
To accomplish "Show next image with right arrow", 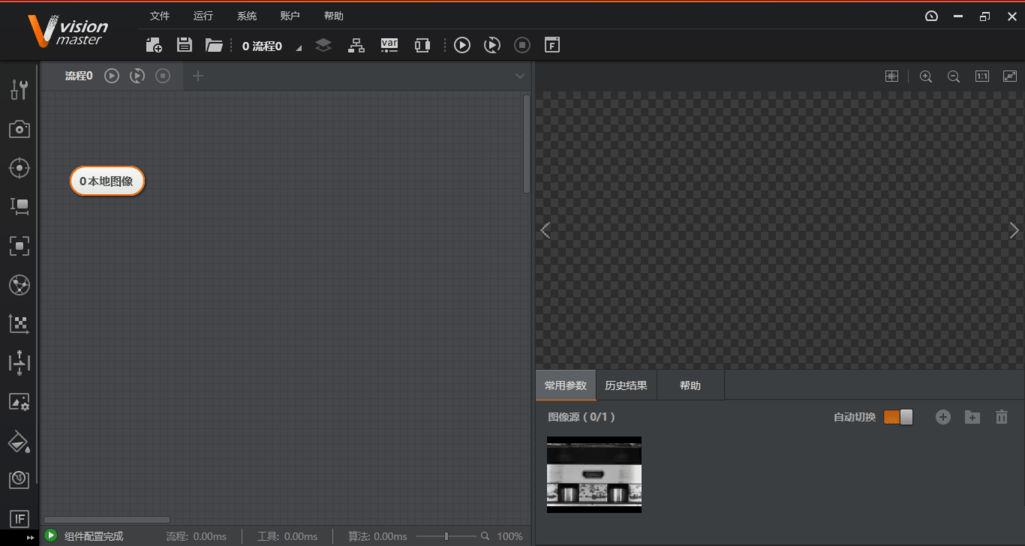I will tap(1013, 231).
